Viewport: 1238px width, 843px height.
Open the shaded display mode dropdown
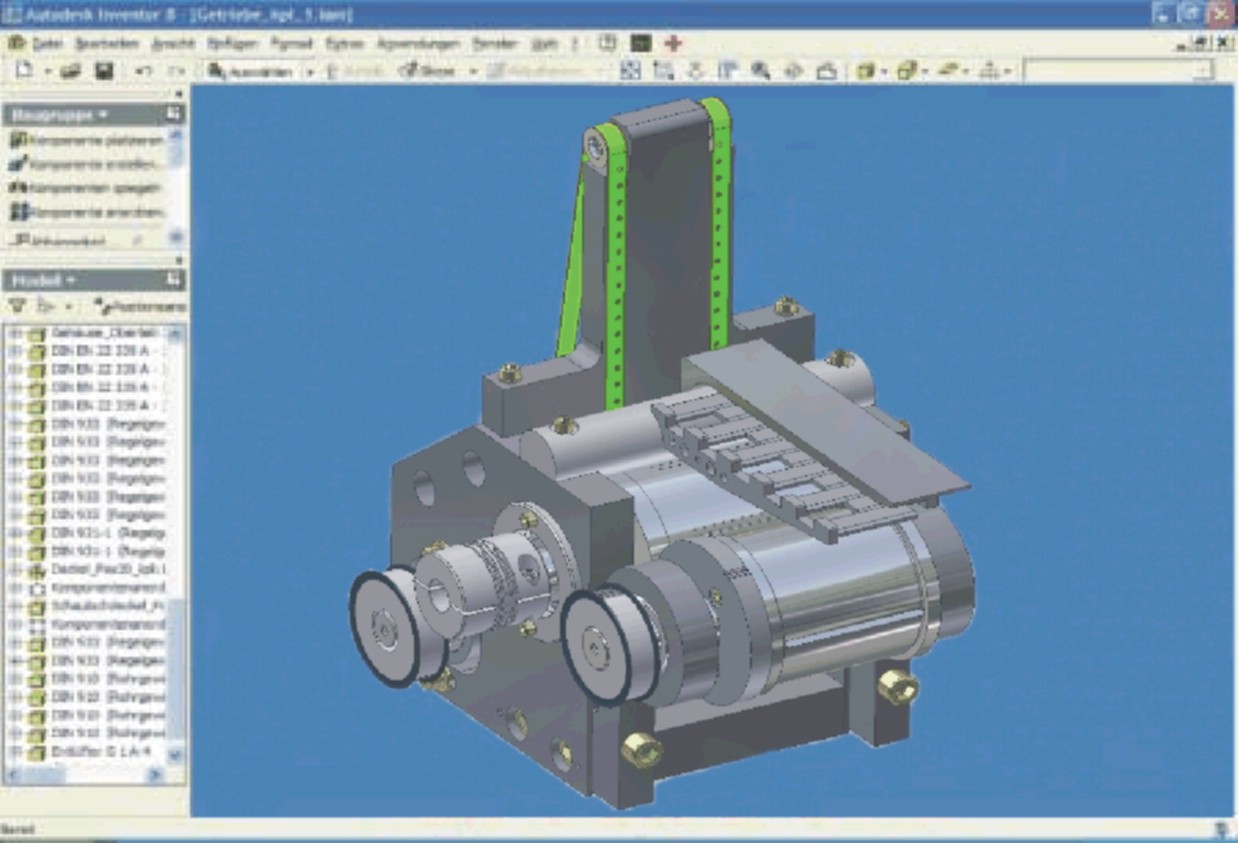[883, 71]
